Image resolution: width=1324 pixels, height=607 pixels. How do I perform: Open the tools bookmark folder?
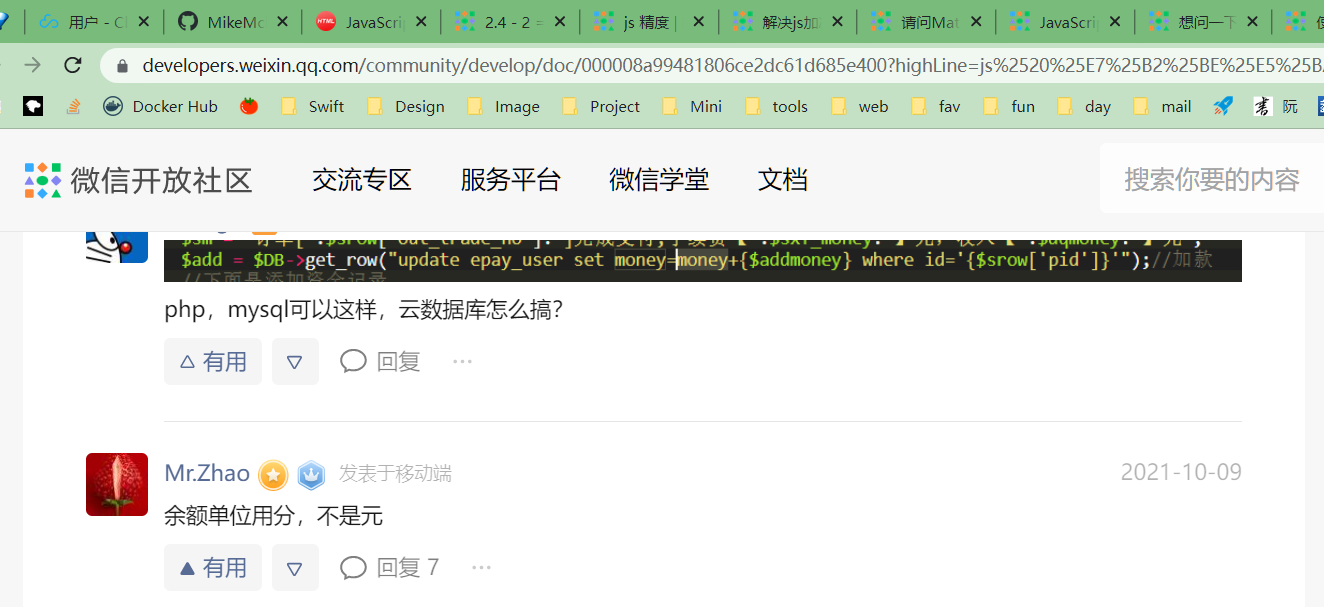[776, 106]
